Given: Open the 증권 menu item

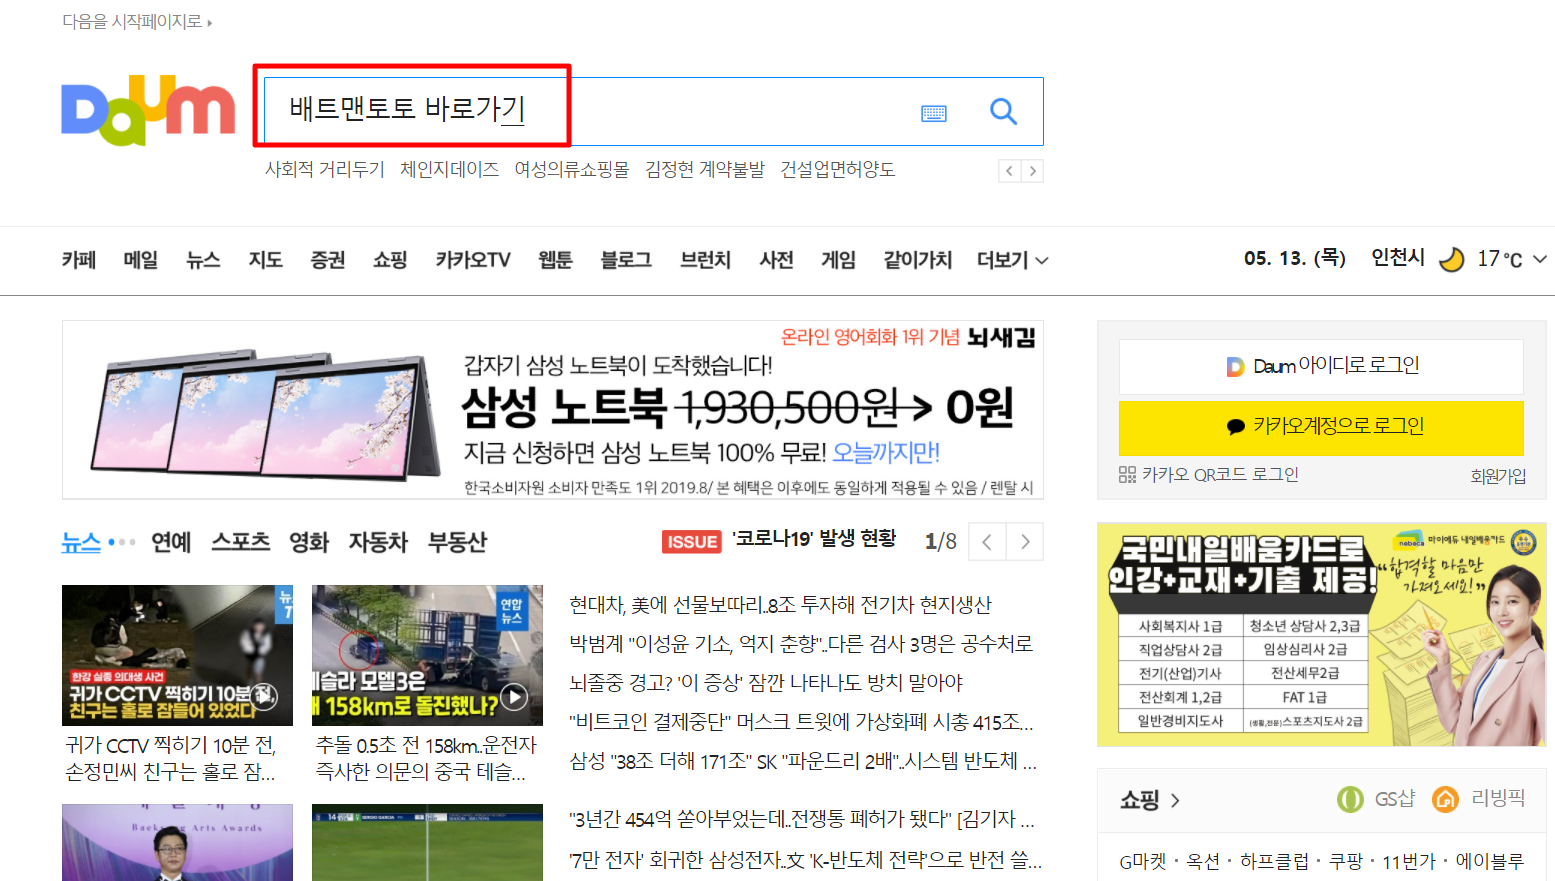Looking at the screenshot, I should (327, 260).
